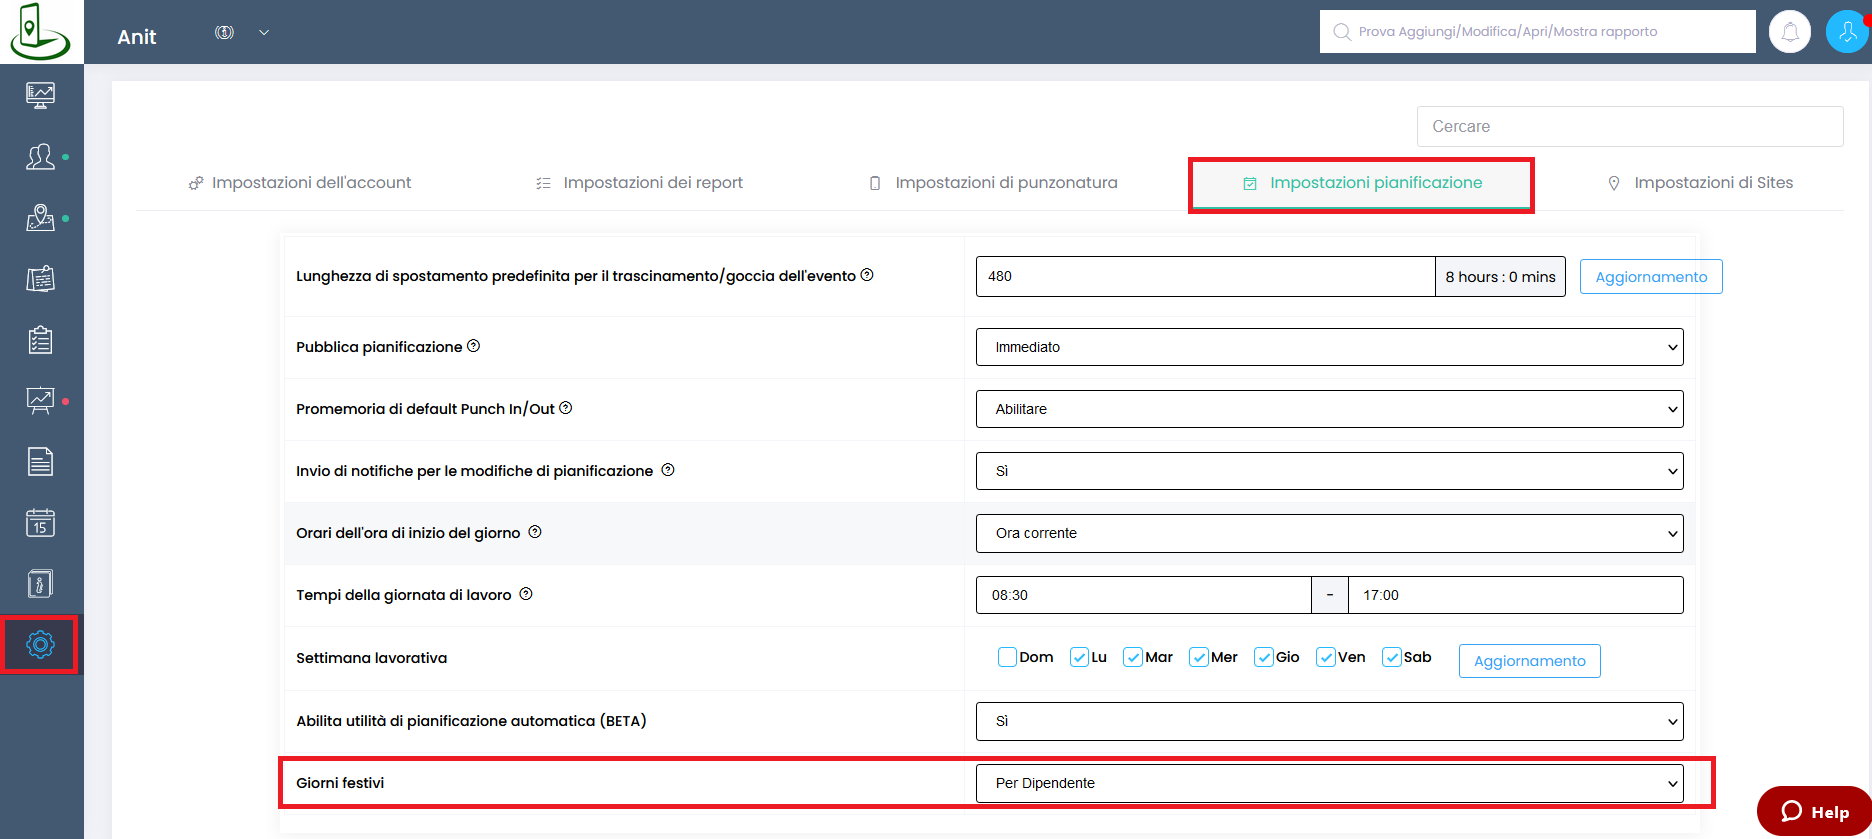Click the Cercare search field
Image resolution: width=1872 pixels, height=839 pixels.
1630,127
